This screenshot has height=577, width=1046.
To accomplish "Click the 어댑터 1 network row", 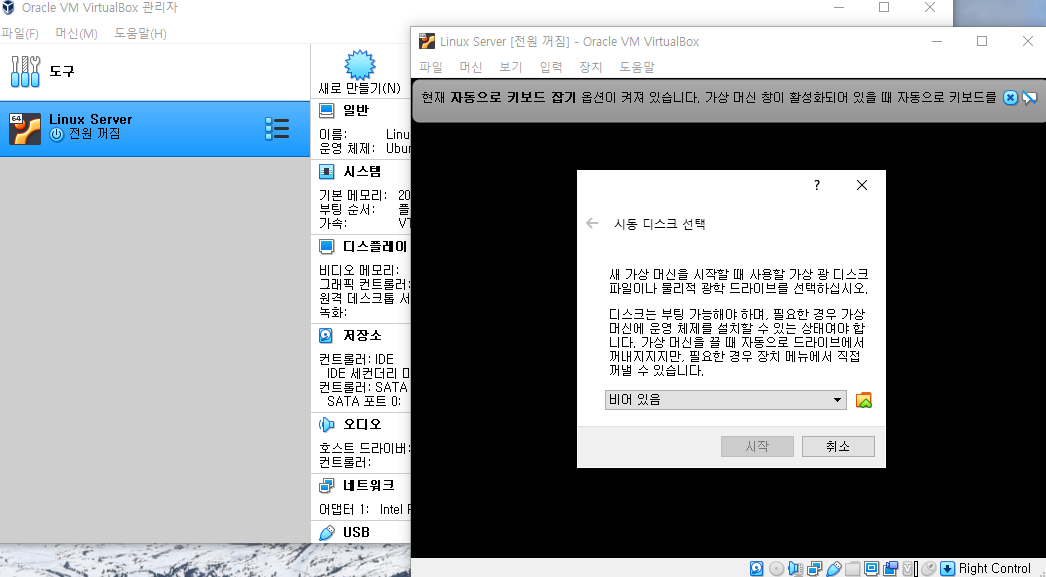I will [364, 509].
